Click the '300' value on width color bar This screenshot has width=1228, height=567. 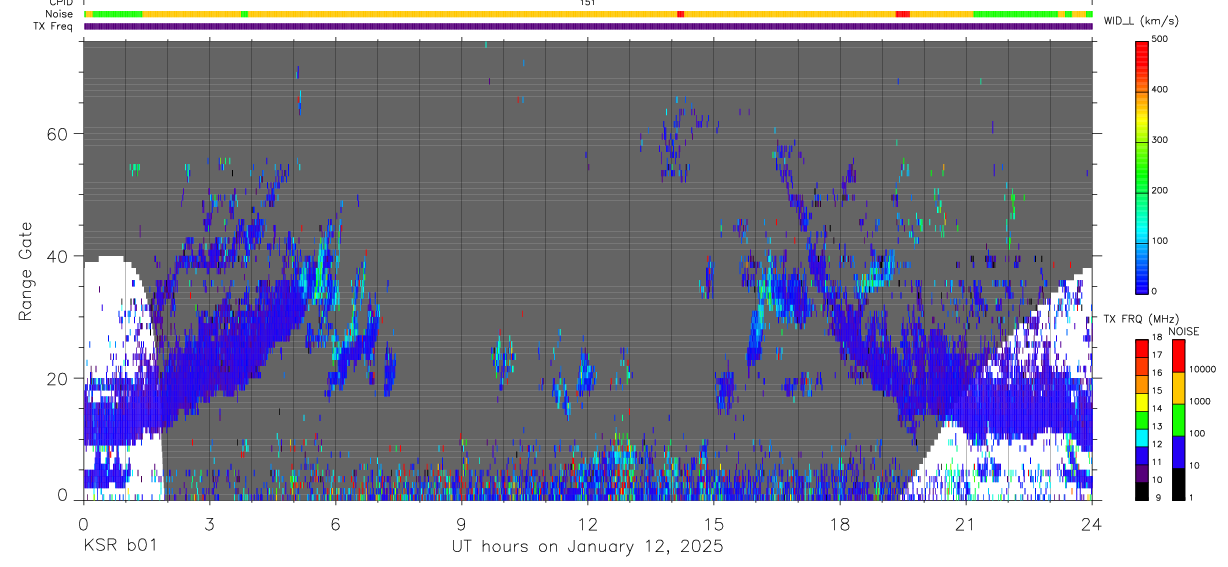1160,140
